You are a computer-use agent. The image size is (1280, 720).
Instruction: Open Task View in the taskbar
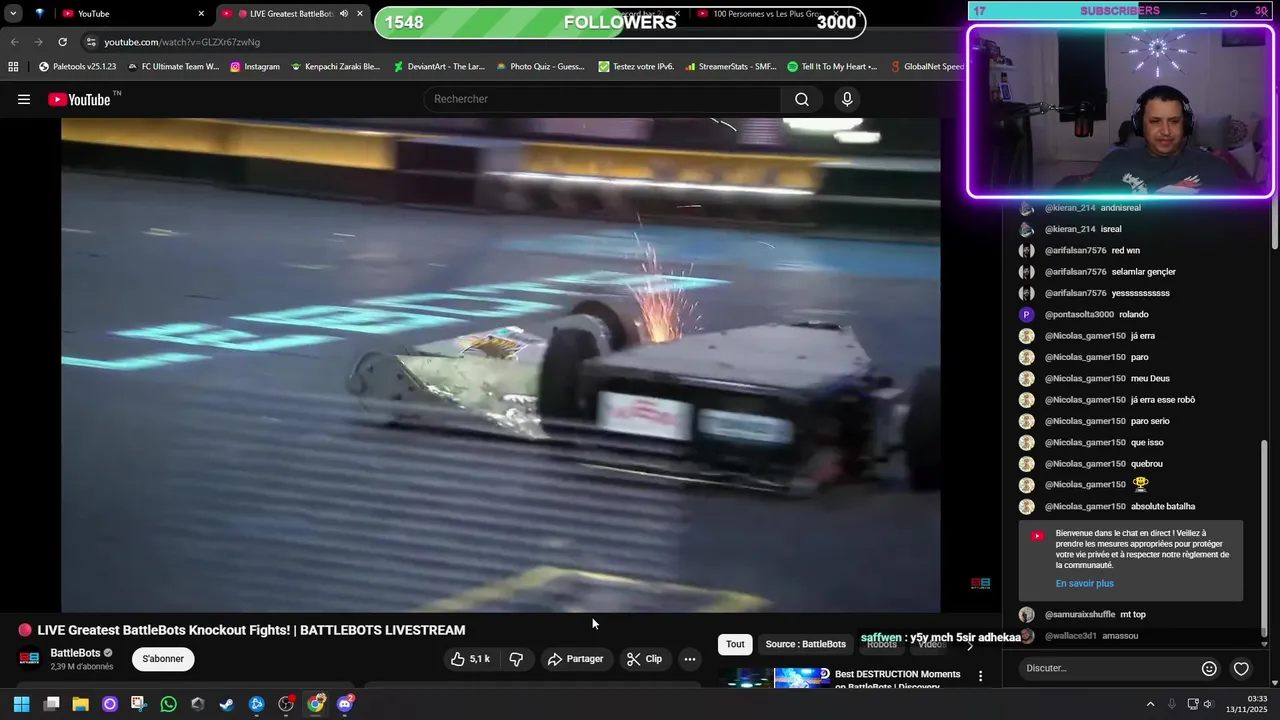[x=51, y=704]
